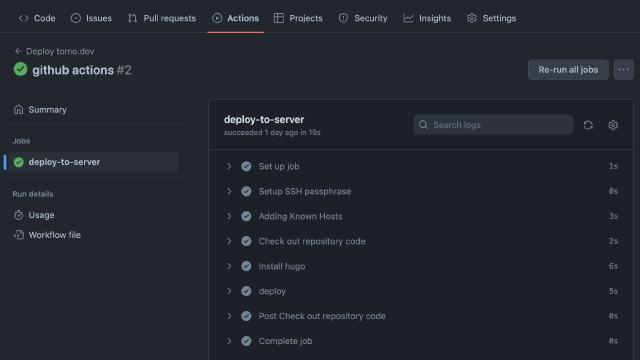Open the Issues tab

click(x=91, y=18)
